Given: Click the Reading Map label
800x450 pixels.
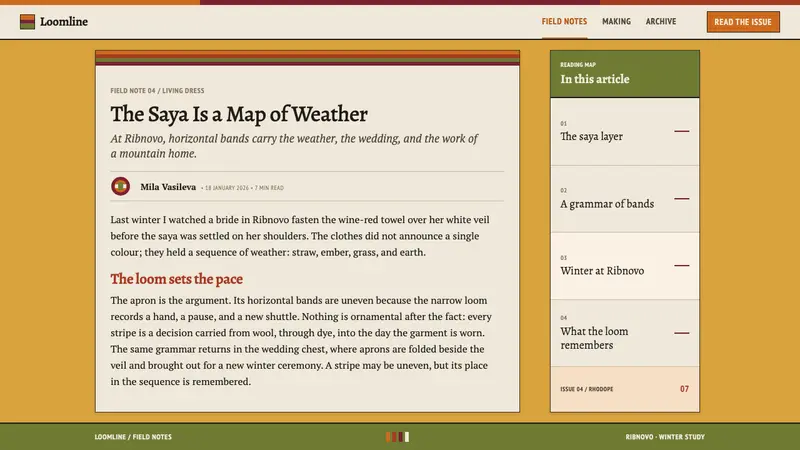Looking at the screenshot, I should pos(578,65).
